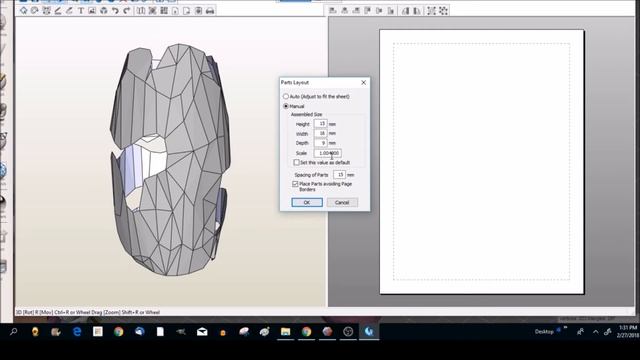Choose the Join/Disjoin Face tool icon

[46, 11]
